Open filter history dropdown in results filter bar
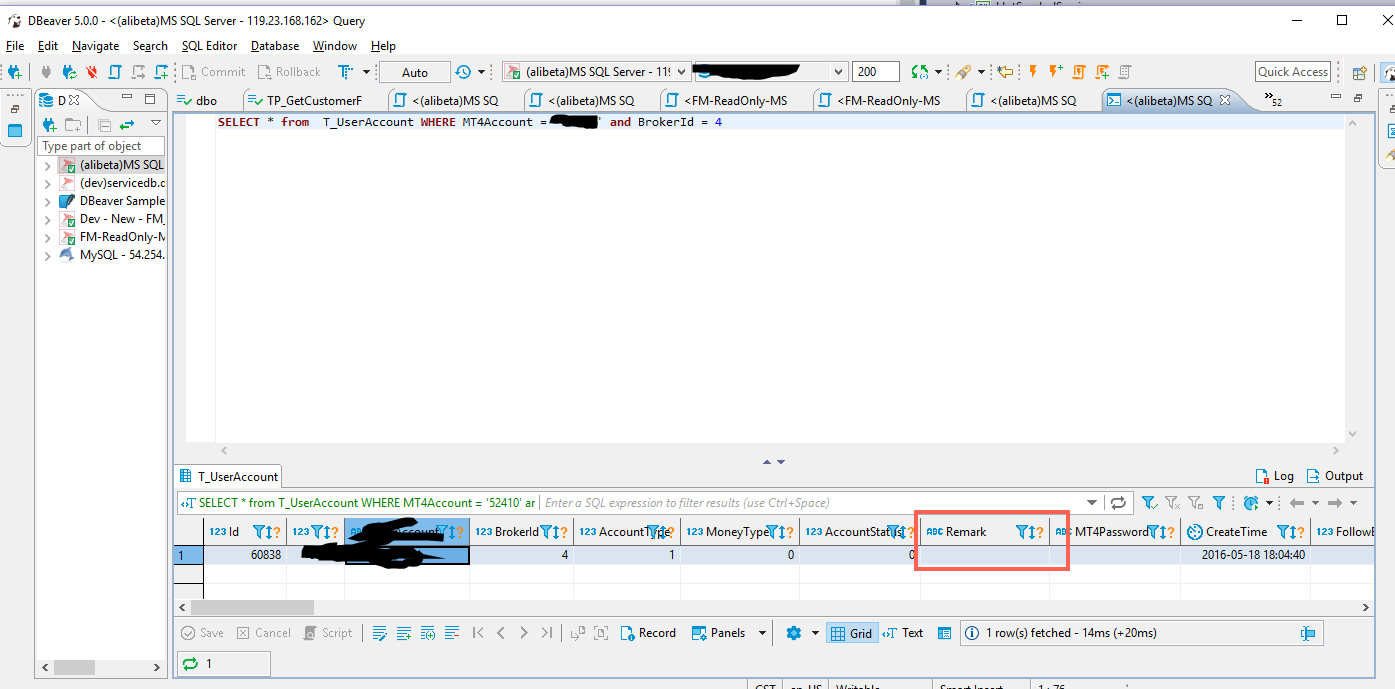 [x=1092, y=503]
